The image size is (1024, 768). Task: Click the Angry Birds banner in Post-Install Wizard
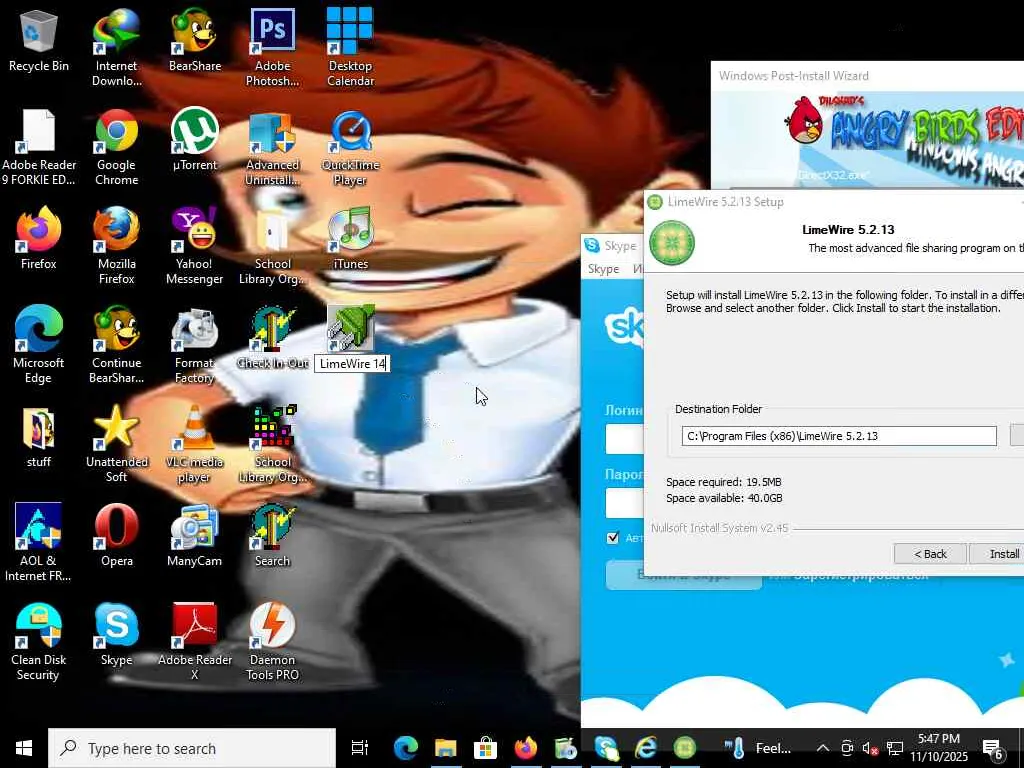tap(867, 138)
